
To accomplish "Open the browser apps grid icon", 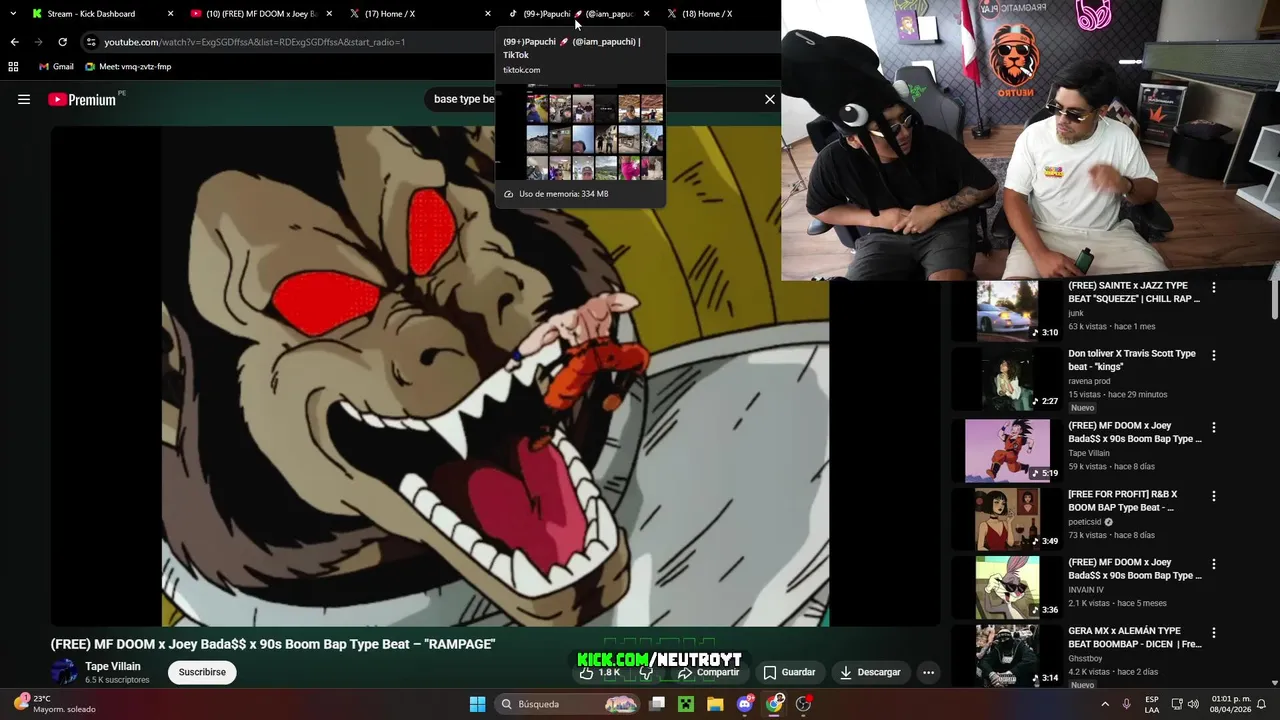I will 13,67.
